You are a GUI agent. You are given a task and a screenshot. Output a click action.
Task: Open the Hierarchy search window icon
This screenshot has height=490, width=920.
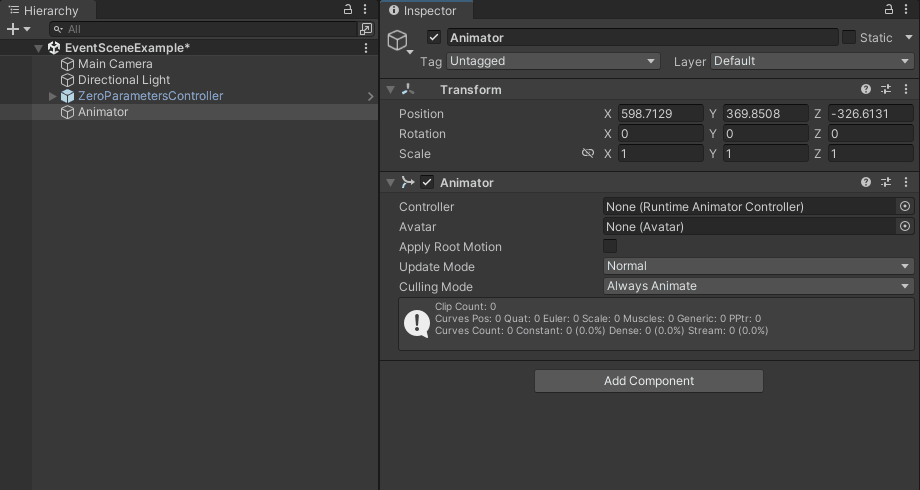coord(366,29)
